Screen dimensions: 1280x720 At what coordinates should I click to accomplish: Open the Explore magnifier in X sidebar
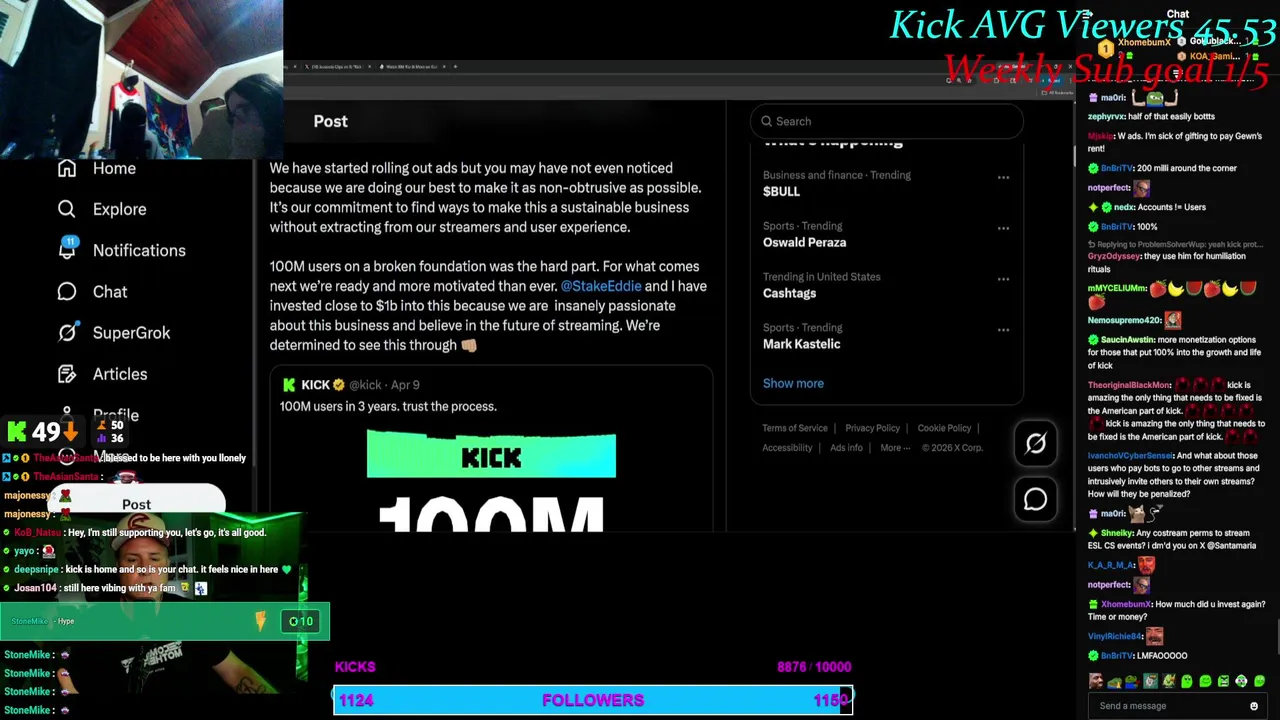[66, 209]
